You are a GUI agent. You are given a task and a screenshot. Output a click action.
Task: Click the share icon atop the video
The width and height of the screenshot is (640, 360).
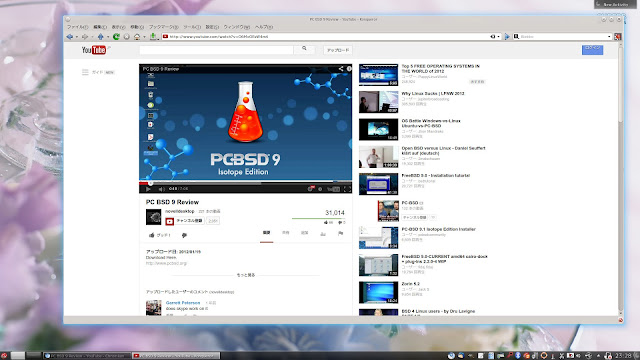coord(340,69)
